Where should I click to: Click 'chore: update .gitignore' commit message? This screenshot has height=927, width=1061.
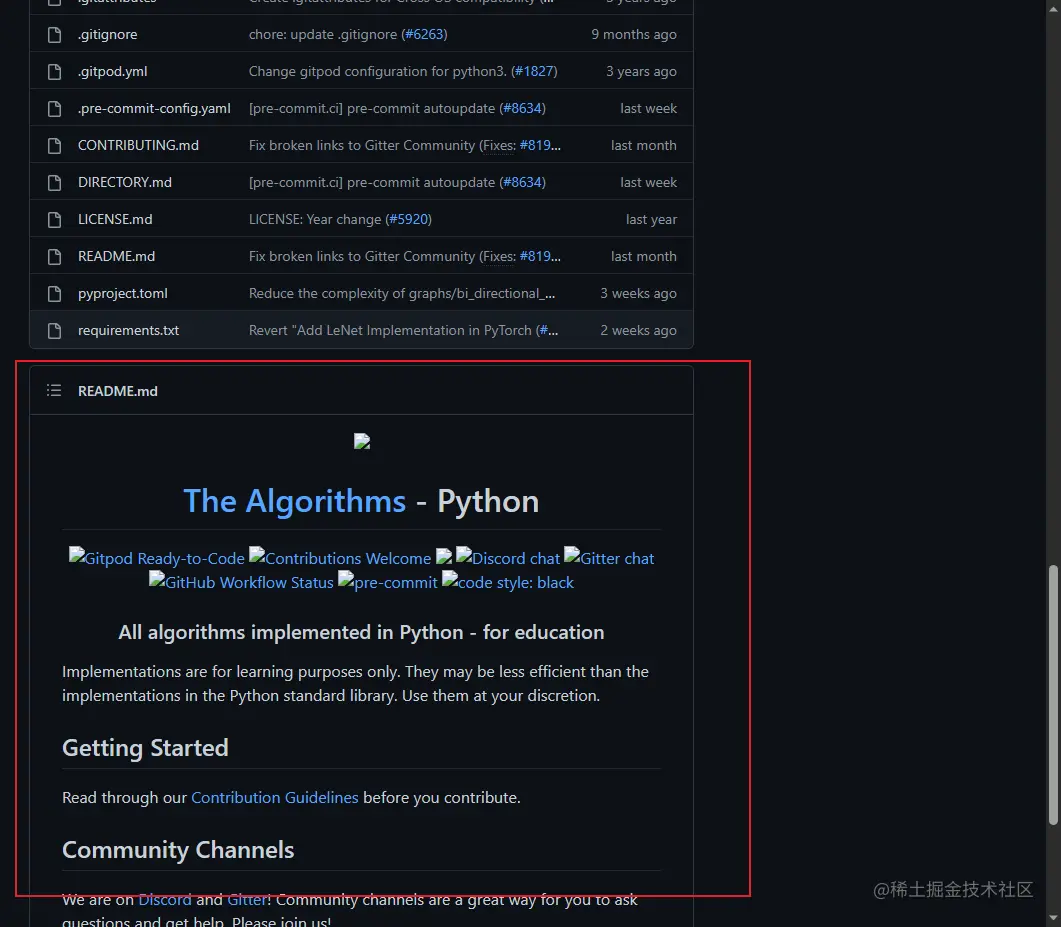pos(323,35)
